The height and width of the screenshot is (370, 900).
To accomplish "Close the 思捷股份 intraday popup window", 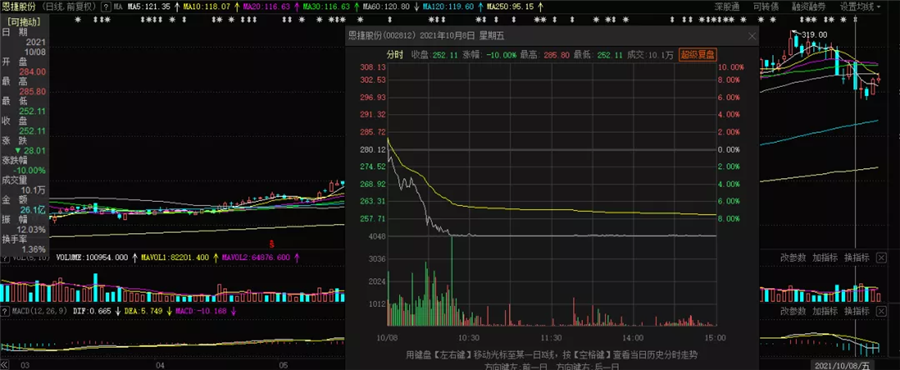I will (752, 36).
